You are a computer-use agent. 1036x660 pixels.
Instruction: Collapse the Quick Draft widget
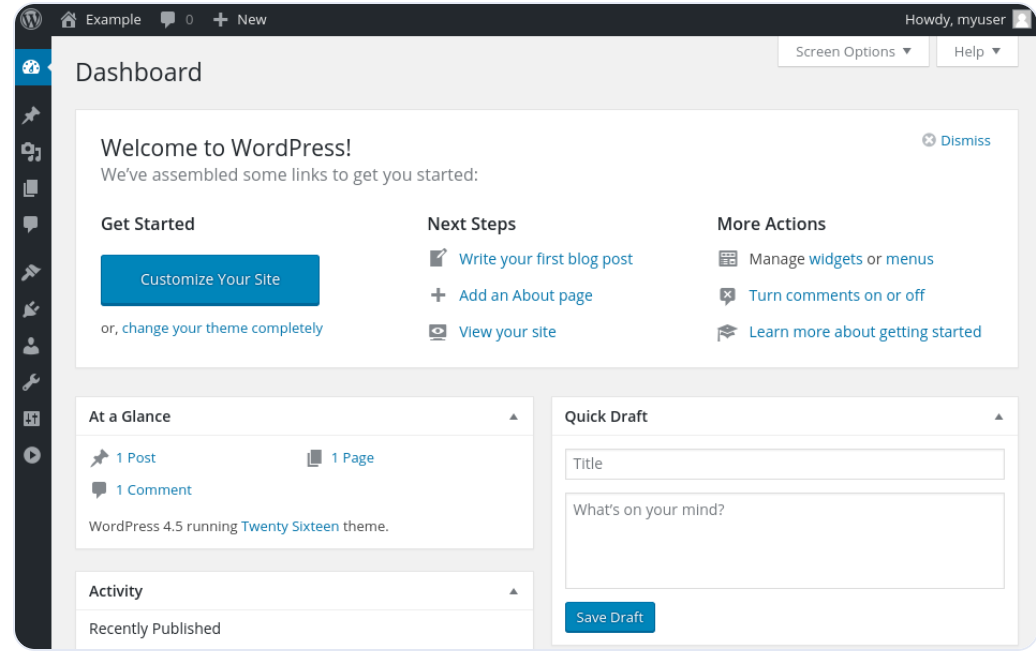[998, 417]
